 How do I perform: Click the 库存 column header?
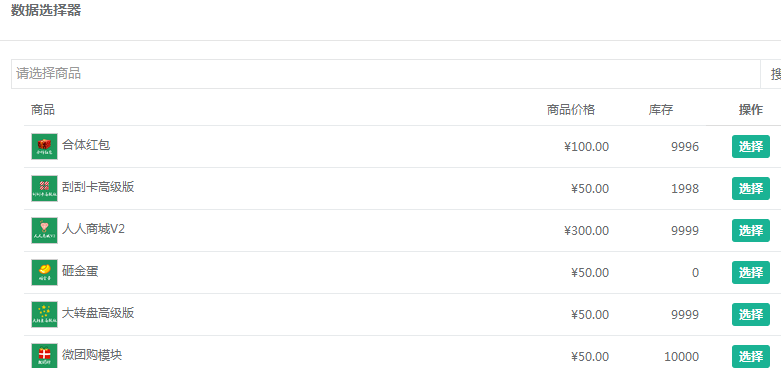660,110
